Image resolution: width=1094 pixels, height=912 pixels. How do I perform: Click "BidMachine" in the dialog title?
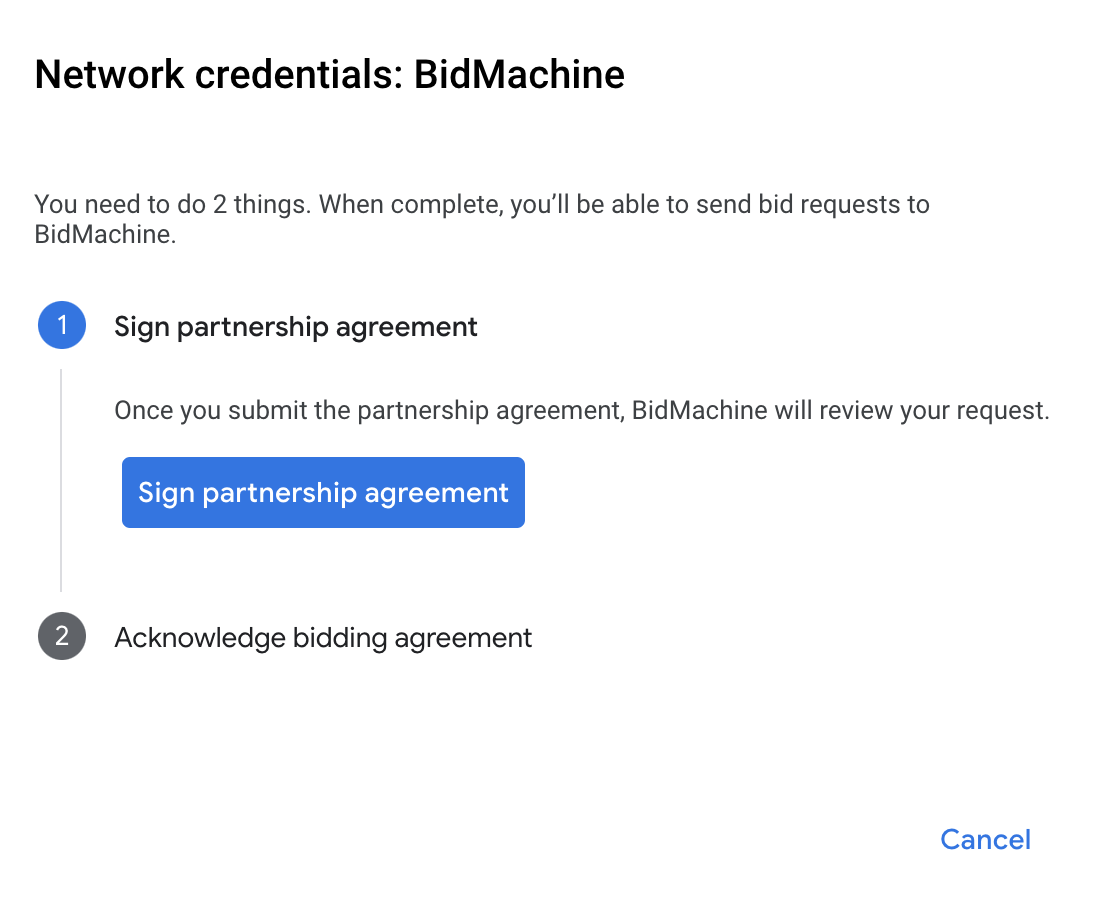point(519,75)
